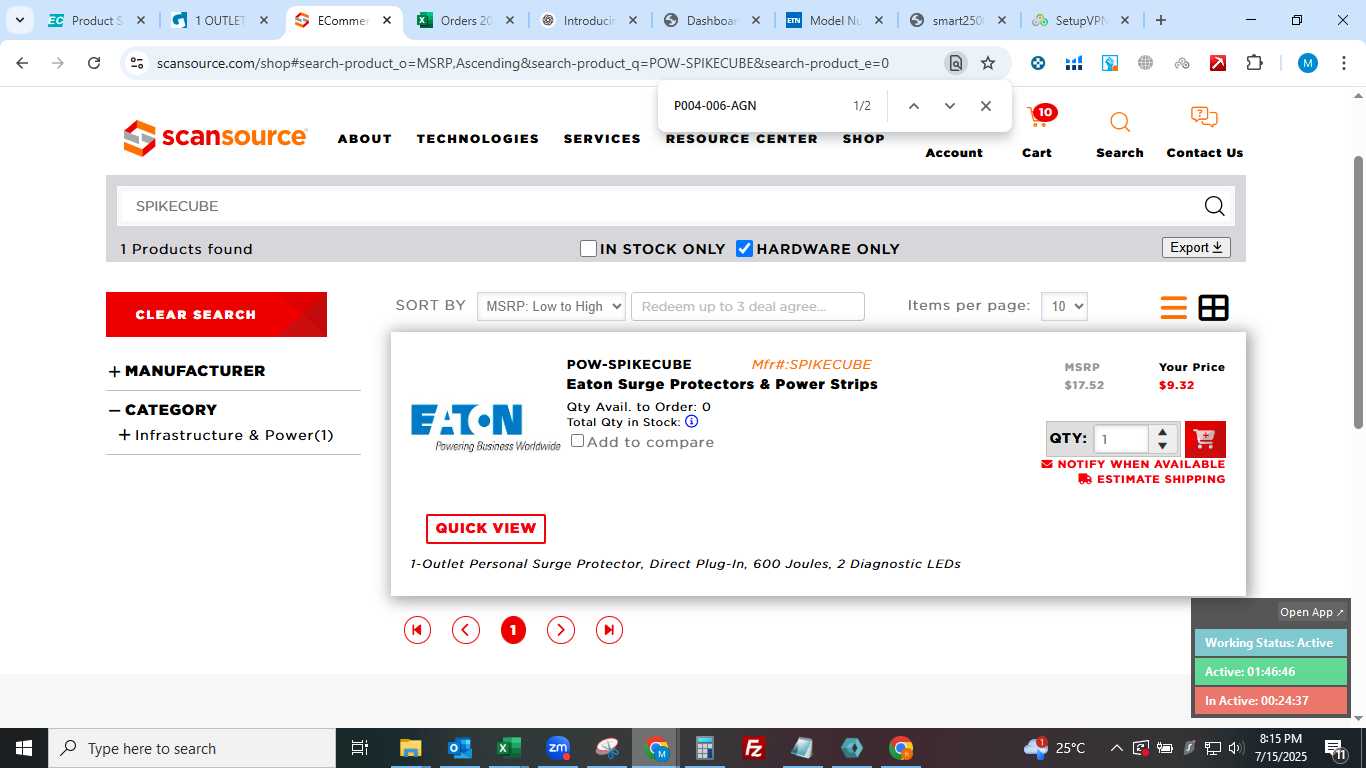The image size is (1366, 768).
Task: Click find-bar next match arrow
Action: click(x=950, y=106)
